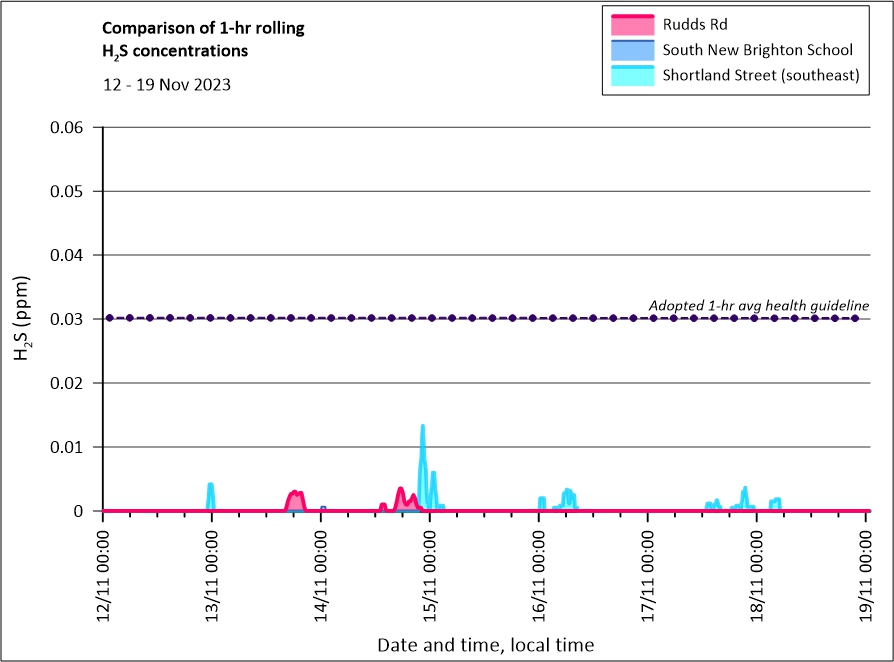Click the pink Rudds Rd legend swatch
Screen dimensions: 894x662
tap(631, 23)
